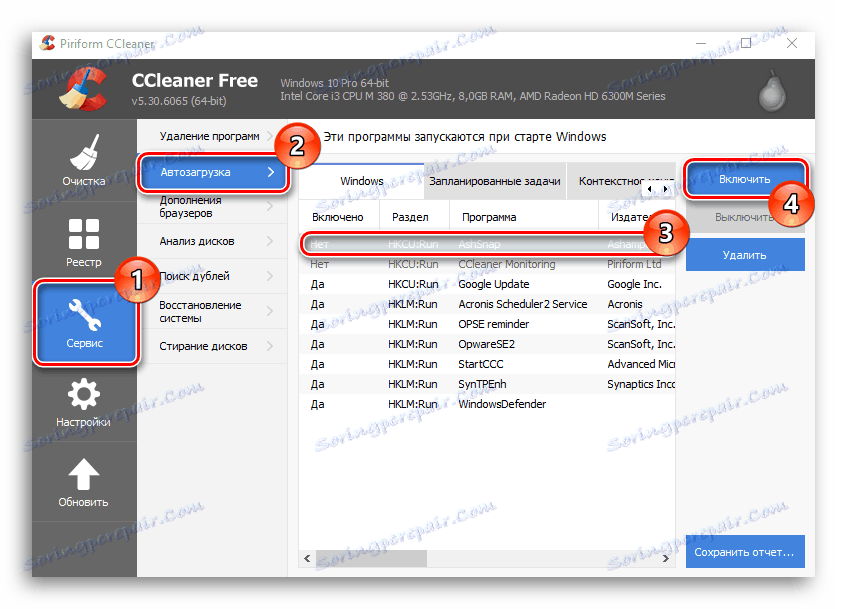Collapse tabs using the left arrow
The height and width of the screenshot is (609, 847).
pyautogui.click(x=649, y=188)
